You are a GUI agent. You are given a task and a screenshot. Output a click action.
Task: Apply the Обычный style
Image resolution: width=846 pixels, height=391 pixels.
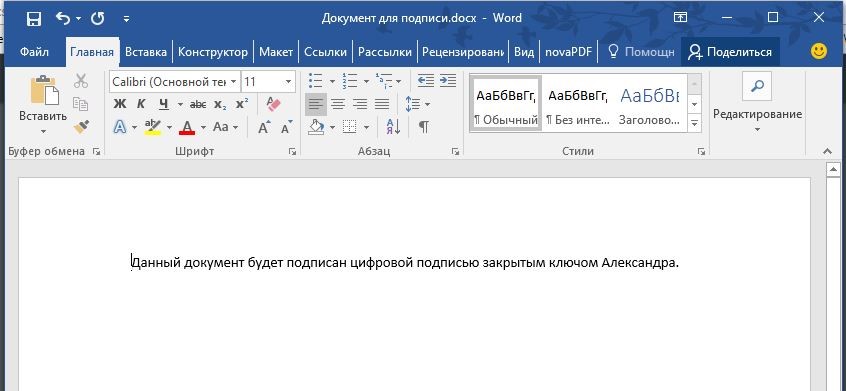click(x=506, y=102)
